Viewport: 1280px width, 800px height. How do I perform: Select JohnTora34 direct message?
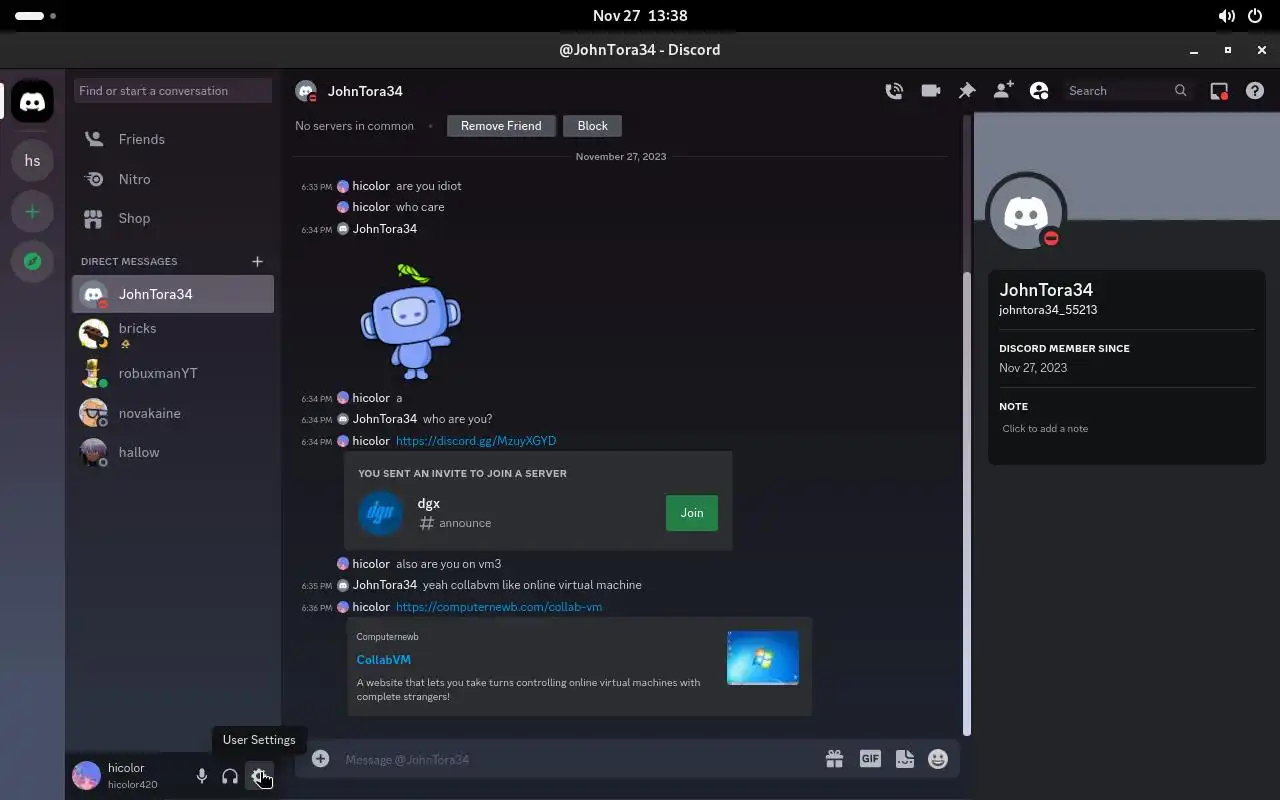[173, 294]
